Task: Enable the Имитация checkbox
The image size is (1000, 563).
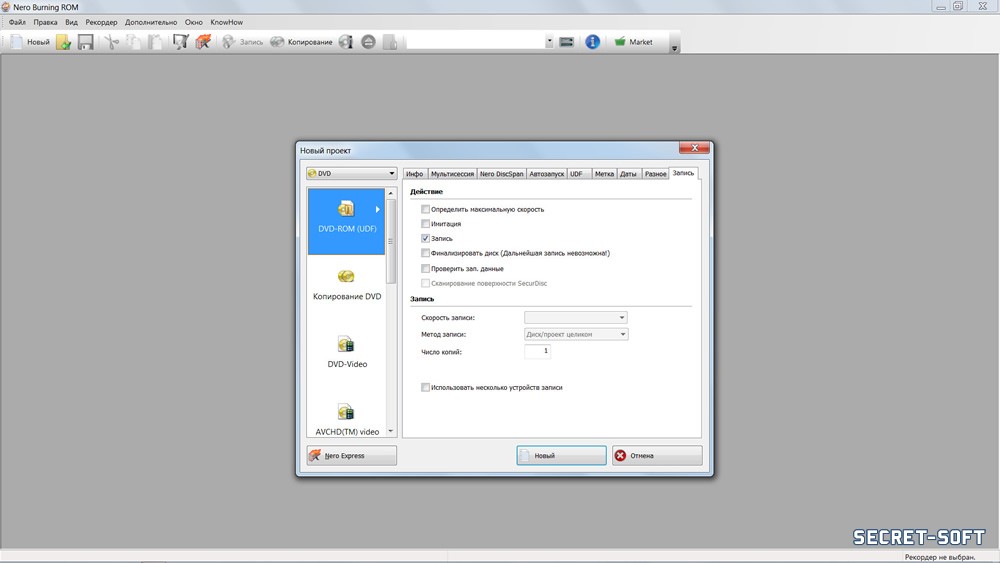Action: 425,224
